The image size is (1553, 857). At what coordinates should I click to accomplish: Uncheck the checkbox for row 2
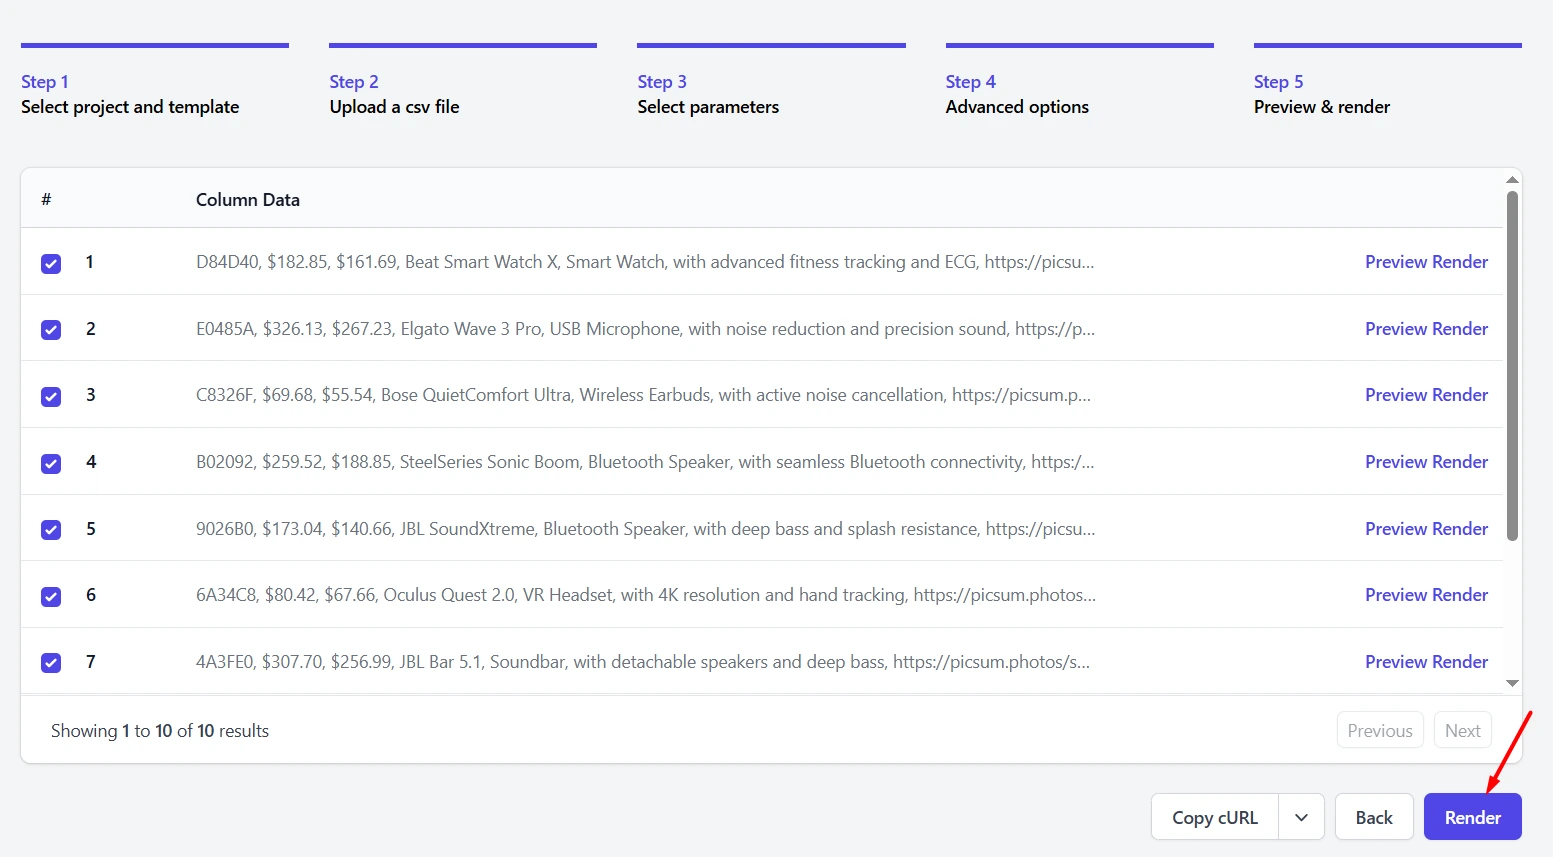point(51,330)
